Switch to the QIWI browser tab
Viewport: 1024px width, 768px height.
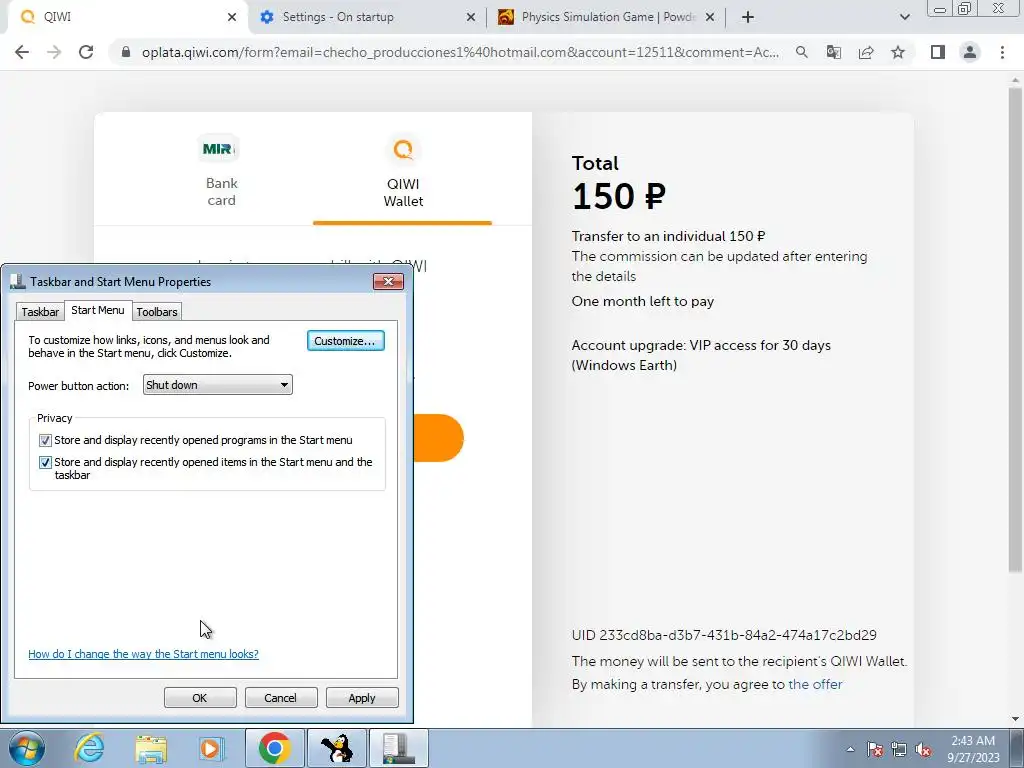124,17
